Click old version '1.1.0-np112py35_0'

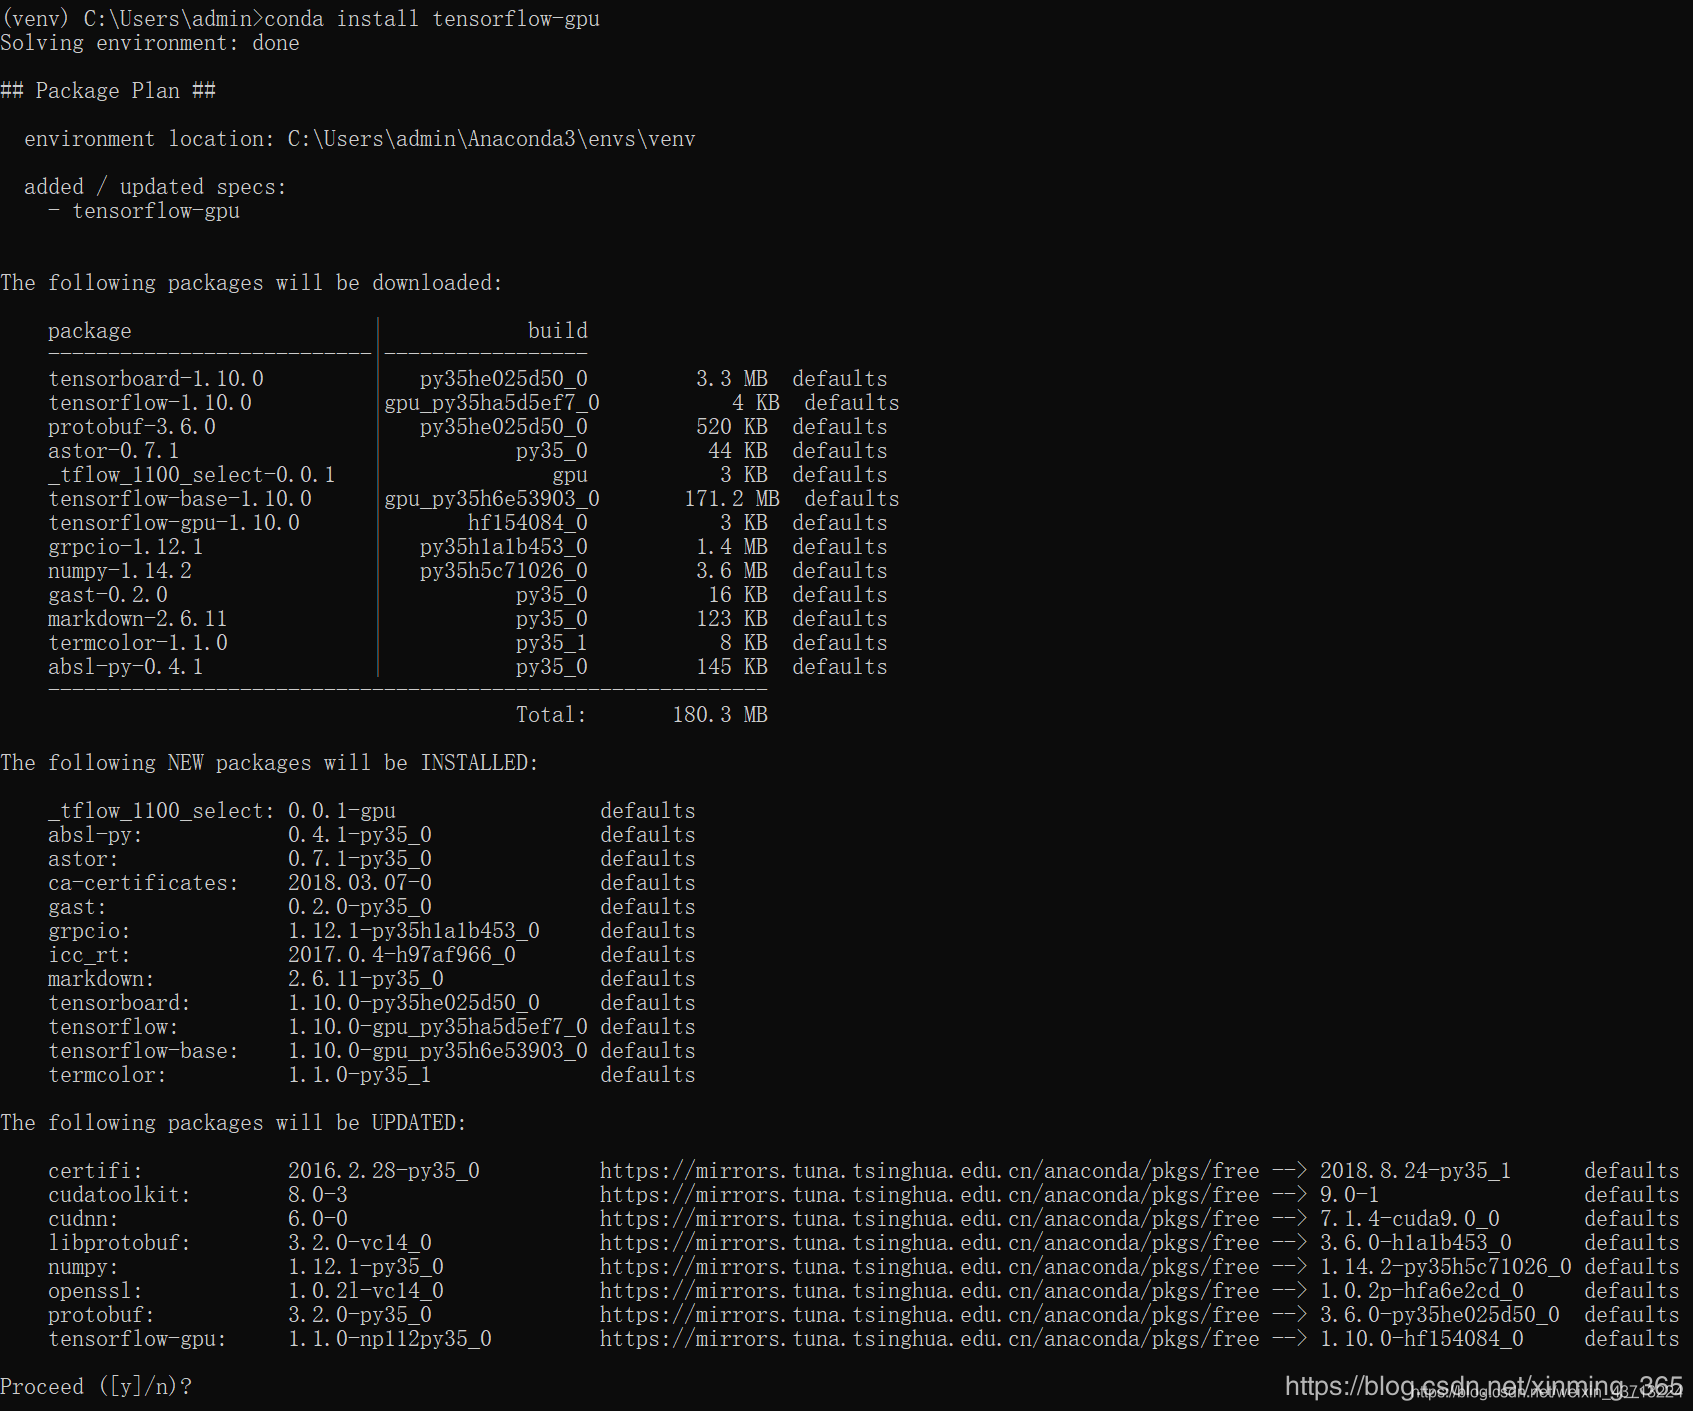pos(390,1339)
